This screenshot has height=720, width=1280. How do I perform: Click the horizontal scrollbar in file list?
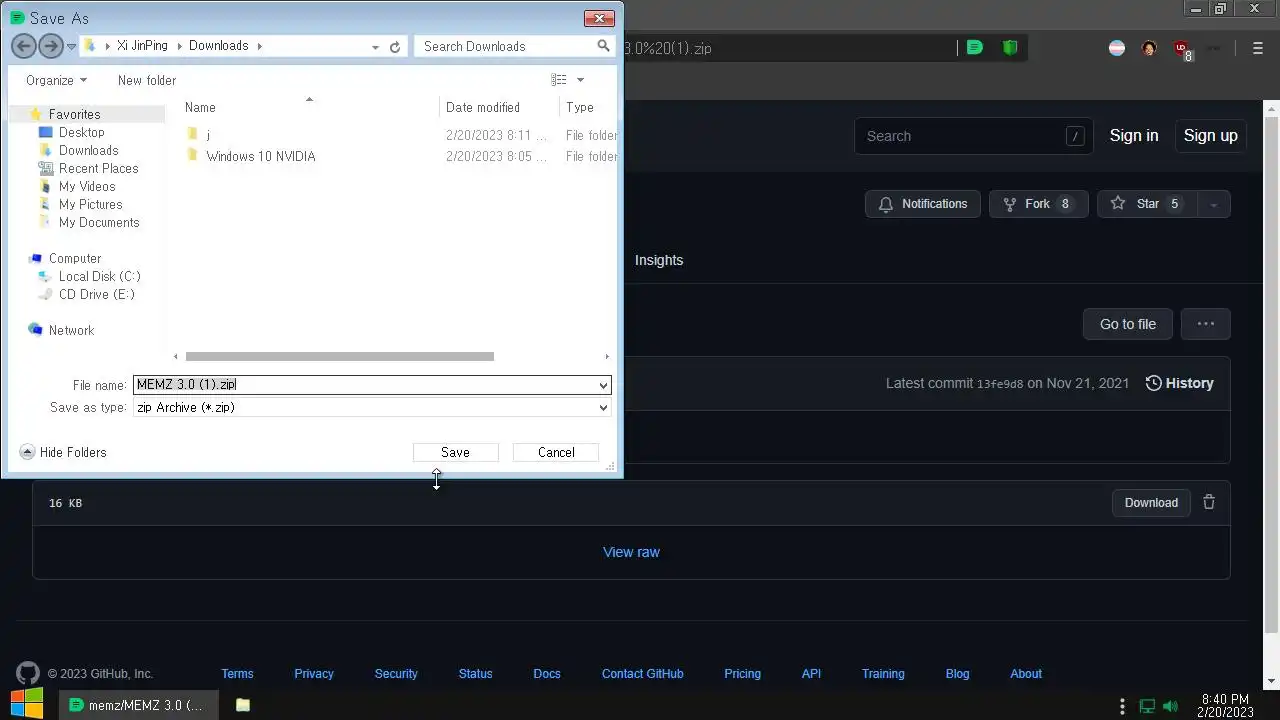[x=339, y=356]
